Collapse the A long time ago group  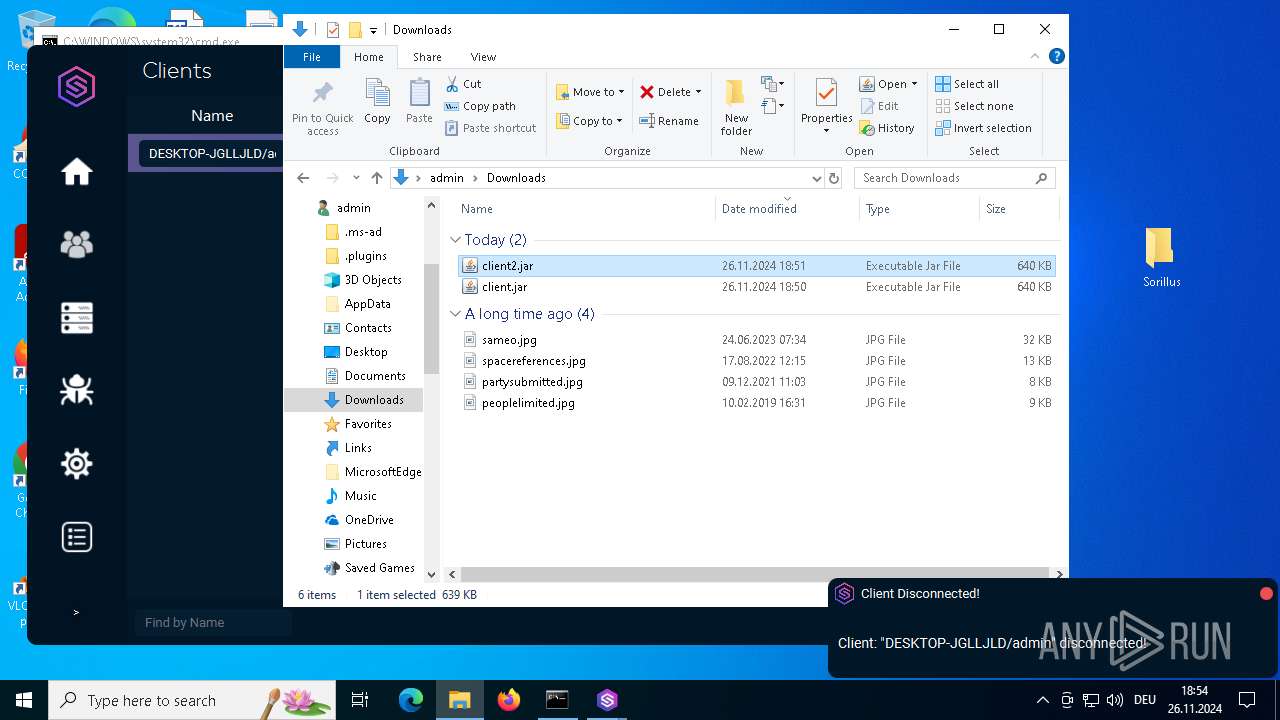click(x=455, y=314)
